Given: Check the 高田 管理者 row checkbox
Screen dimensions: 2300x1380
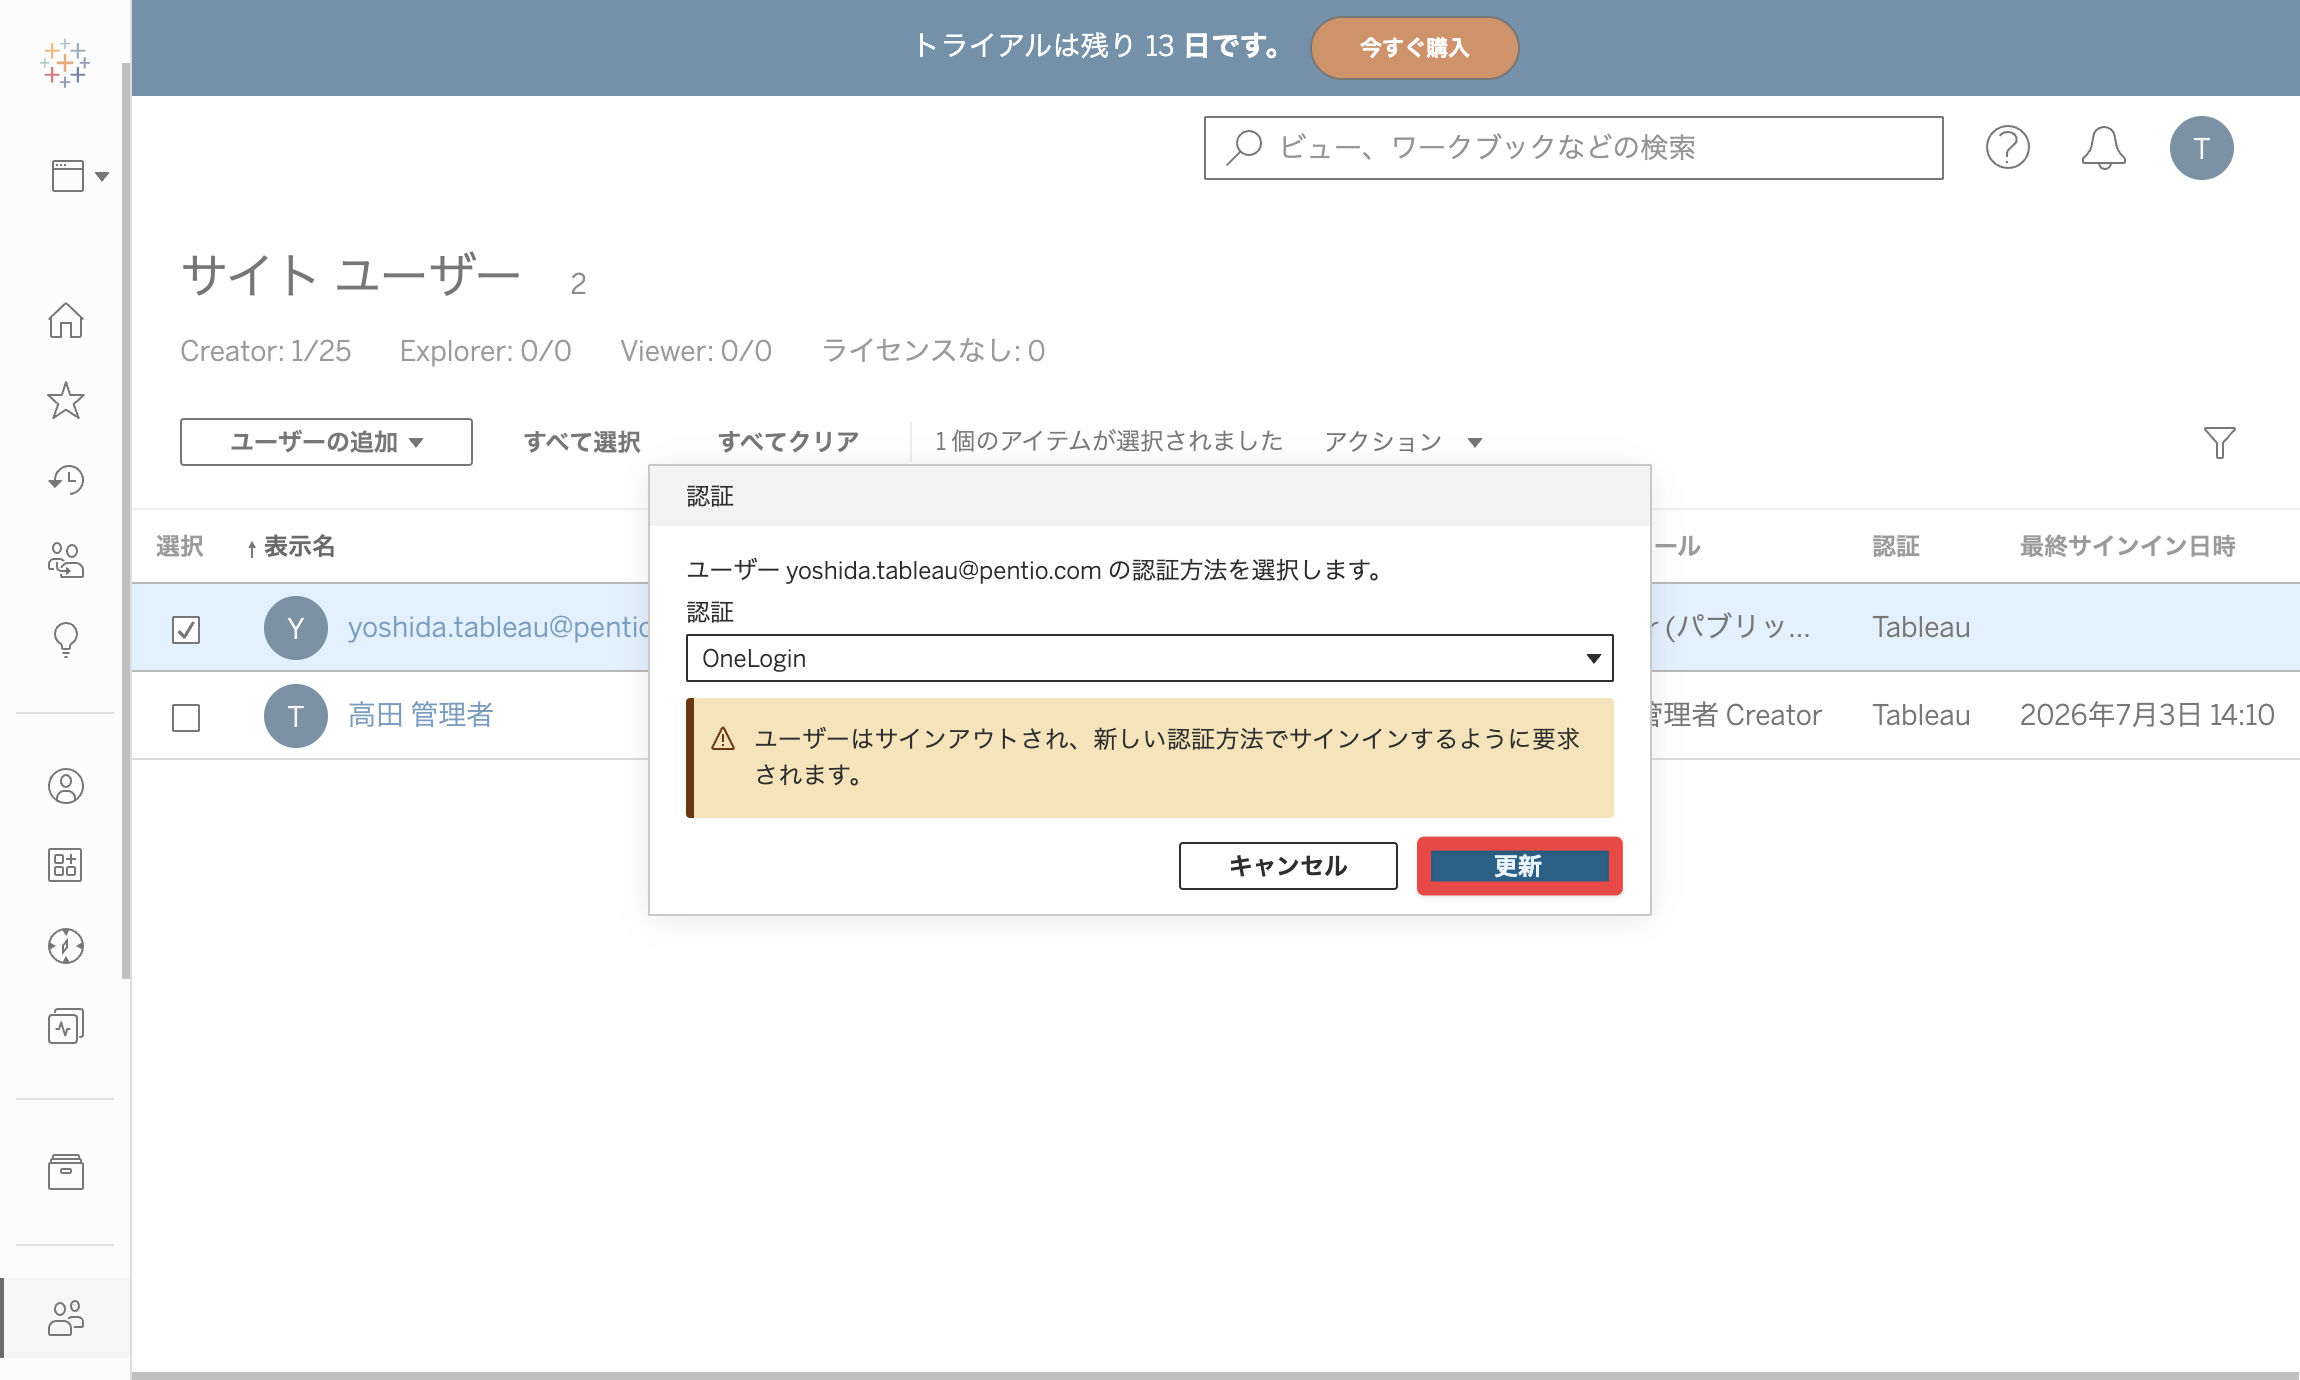Looking at the screenshot, I should (186, 717).
